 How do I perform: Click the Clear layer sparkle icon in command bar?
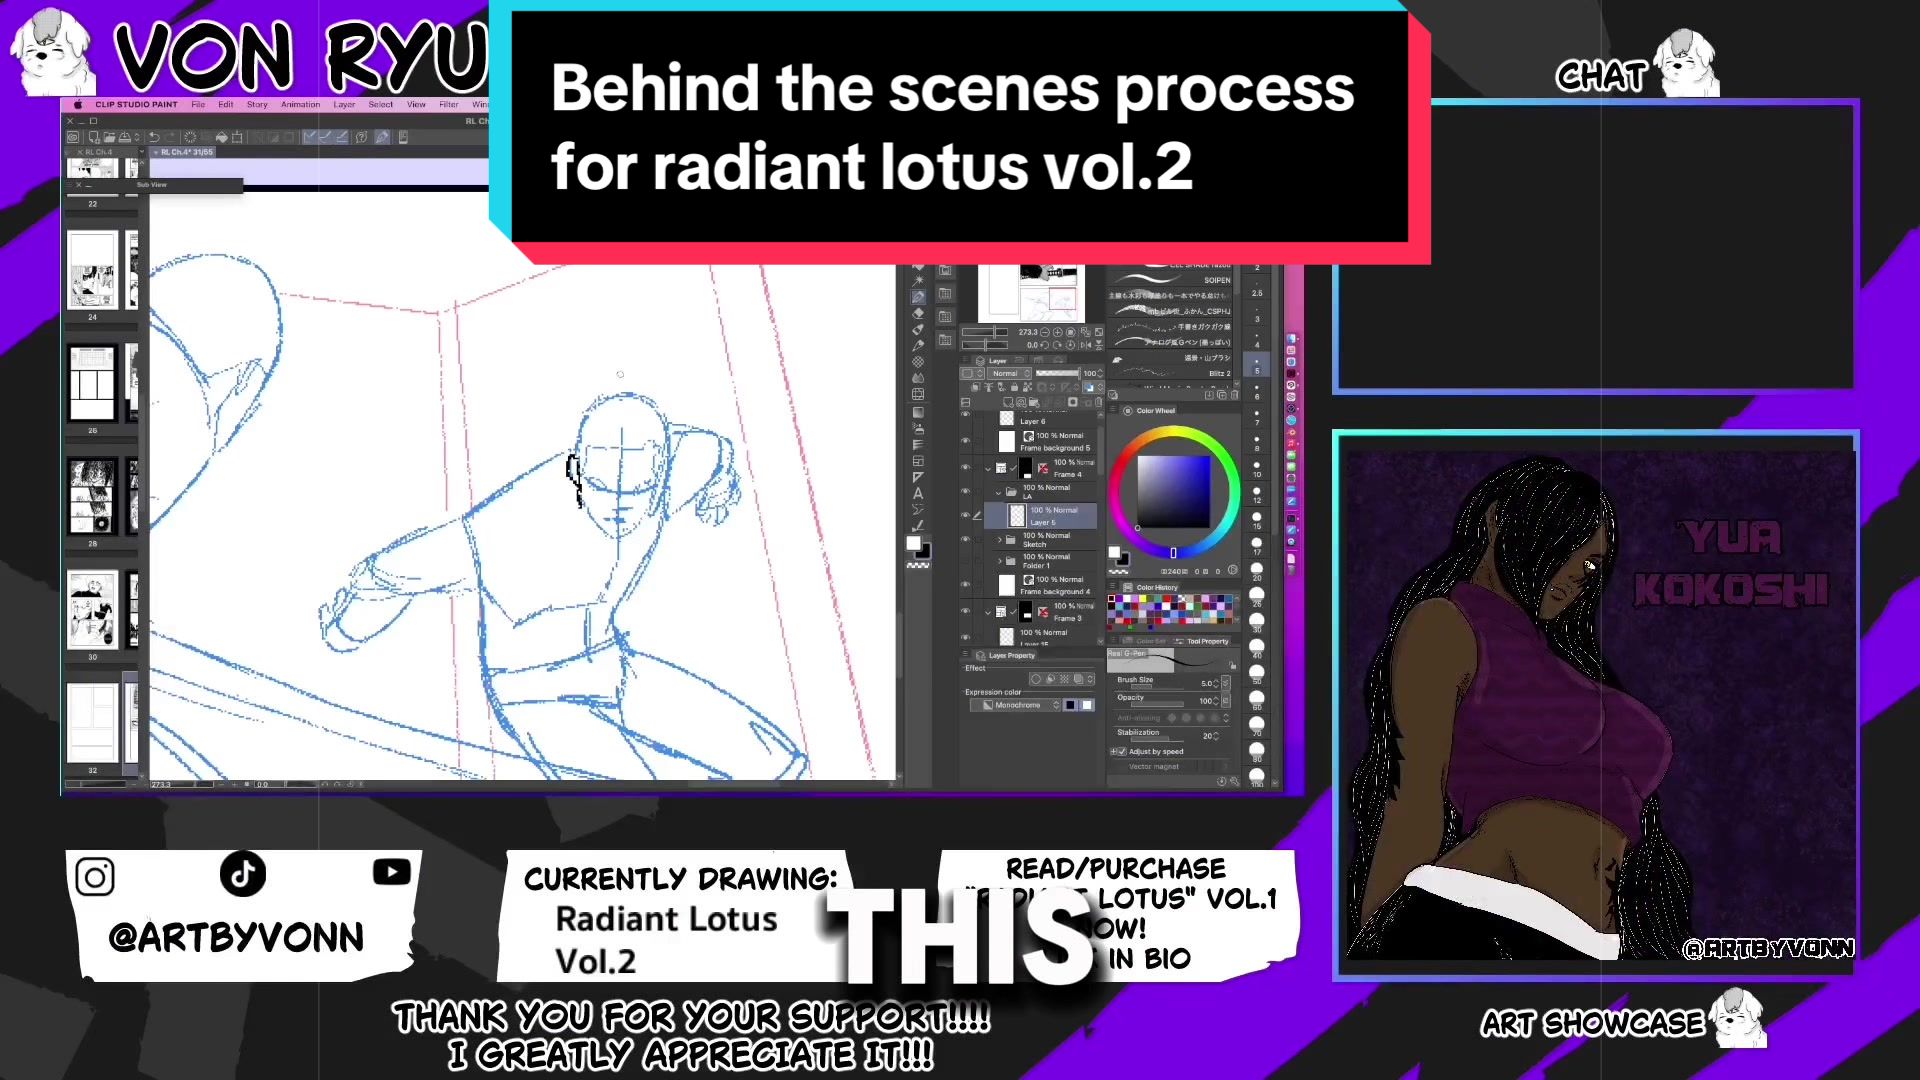point(190,137)
